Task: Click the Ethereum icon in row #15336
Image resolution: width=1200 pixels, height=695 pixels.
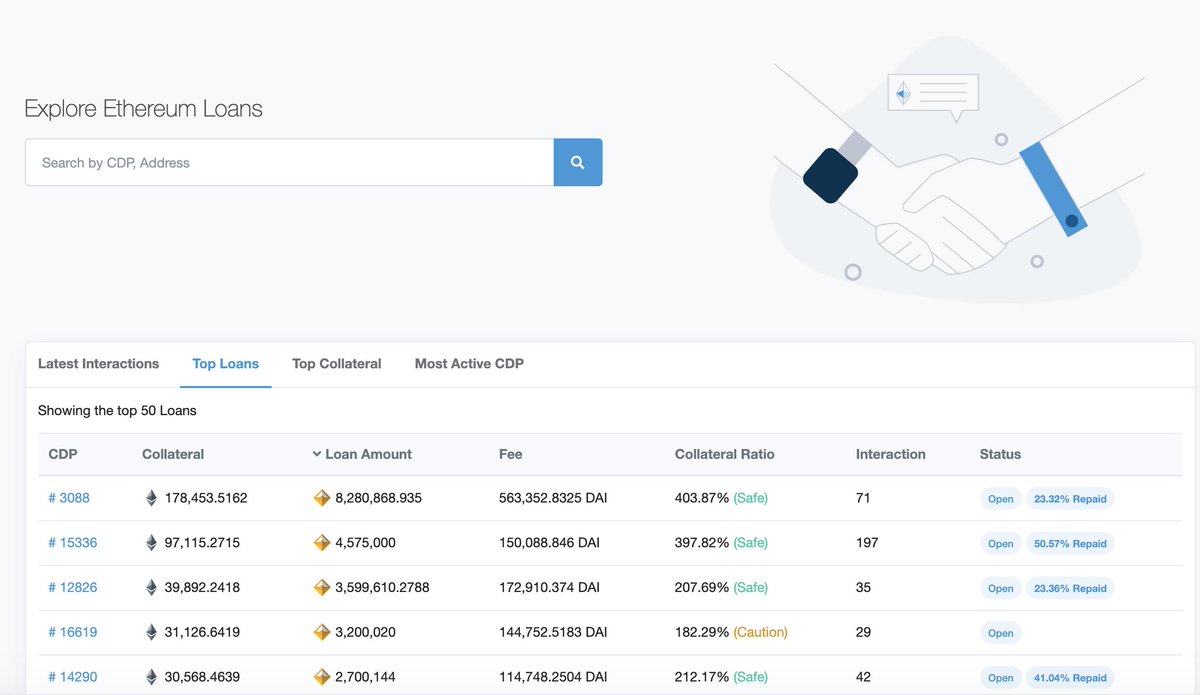Action: click(152, 542)
